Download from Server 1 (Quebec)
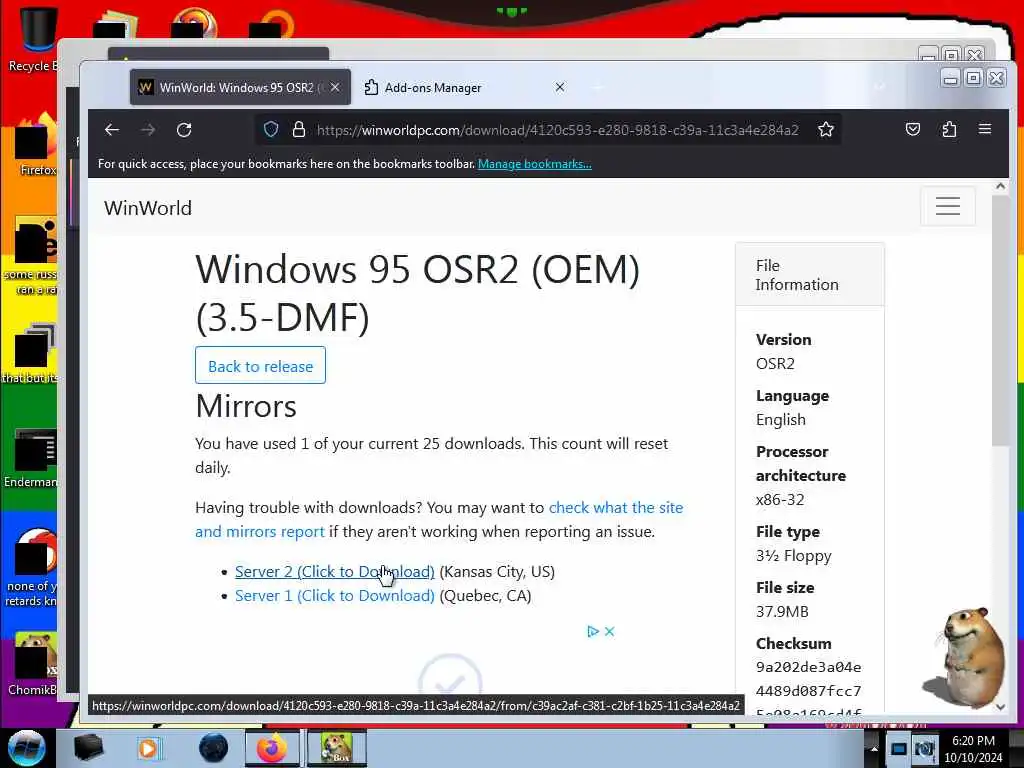This screenshot has width=1024, height=768. (334, 596)
